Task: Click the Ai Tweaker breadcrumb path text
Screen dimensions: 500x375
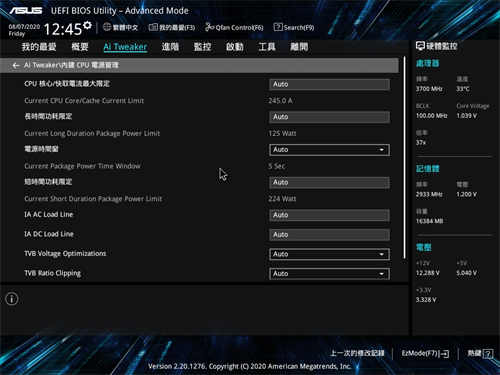Action: [71, 65]
